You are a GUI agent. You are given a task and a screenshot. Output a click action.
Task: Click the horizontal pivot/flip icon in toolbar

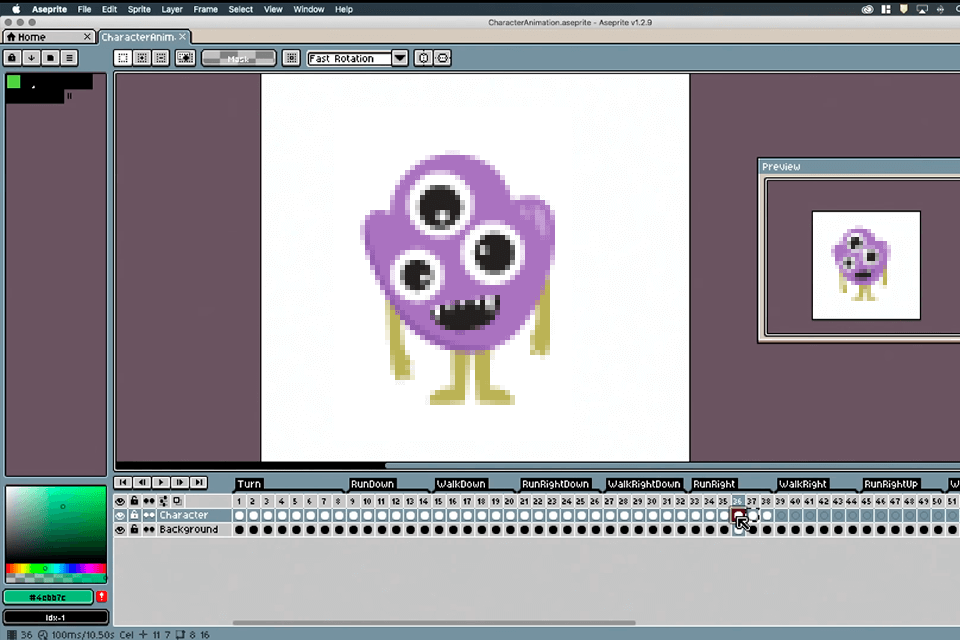(x=442, y=58)
